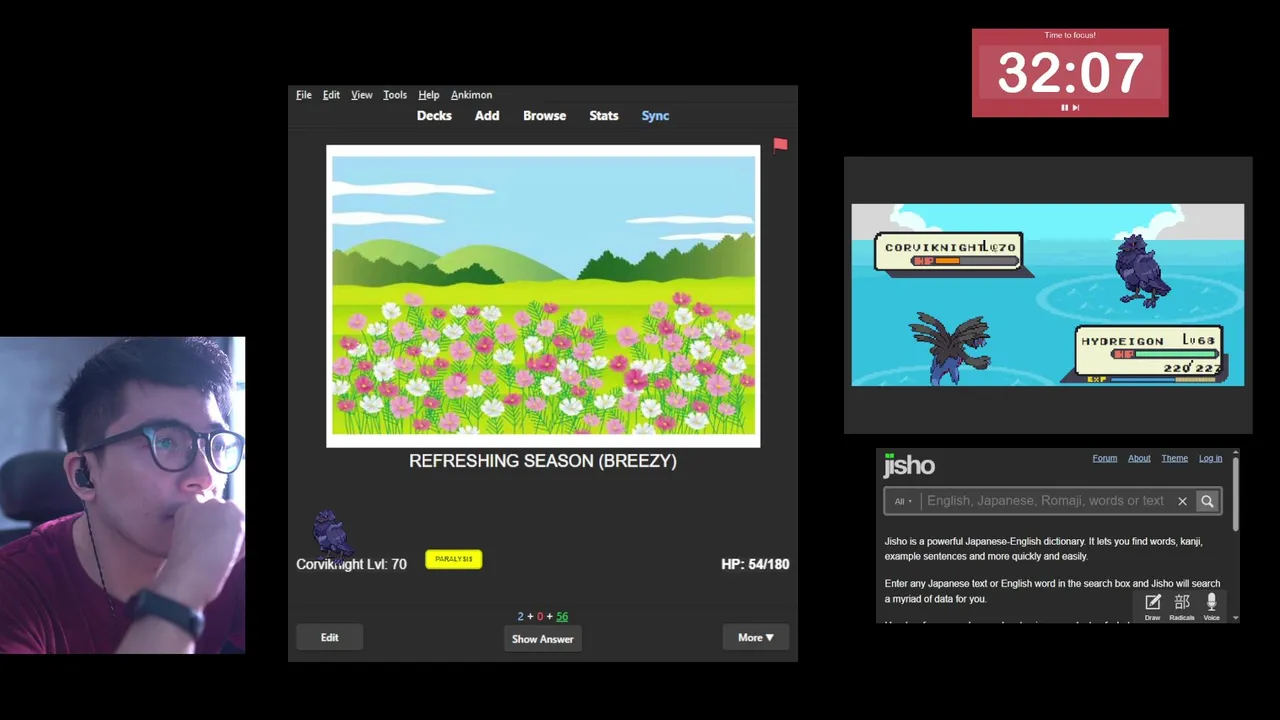Open the Ankimon menu
This screenshot has height=720, width=1280.
[471, 95]
